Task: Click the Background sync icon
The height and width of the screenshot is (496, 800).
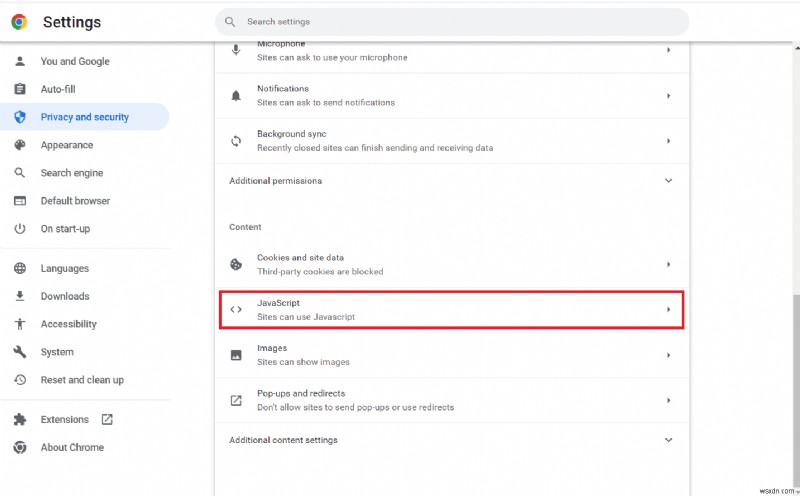Action: pyautogui.click(x=236, y=141)
